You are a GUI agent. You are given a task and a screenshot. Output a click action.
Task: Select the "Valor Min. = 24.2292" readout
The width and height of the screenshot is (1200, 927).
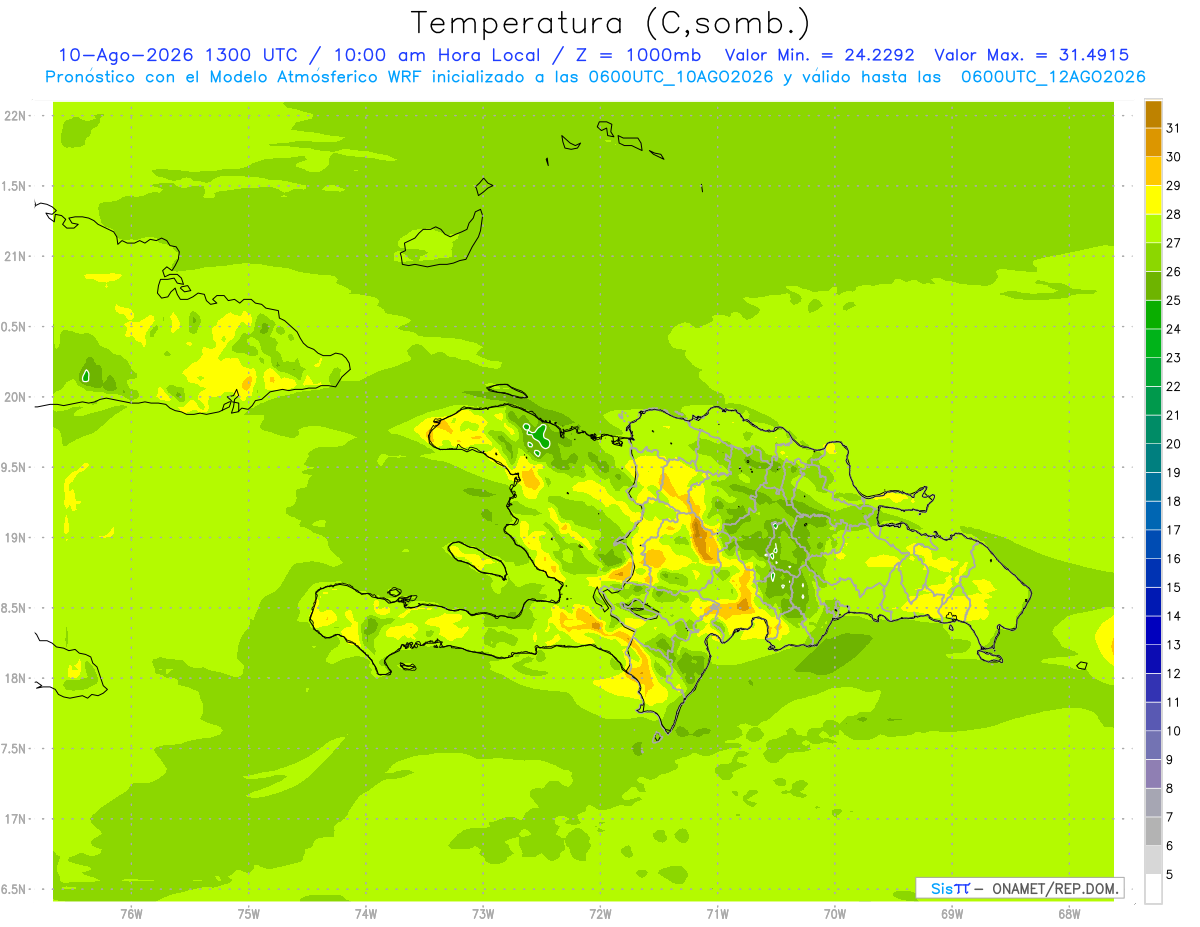click(819, 55)
